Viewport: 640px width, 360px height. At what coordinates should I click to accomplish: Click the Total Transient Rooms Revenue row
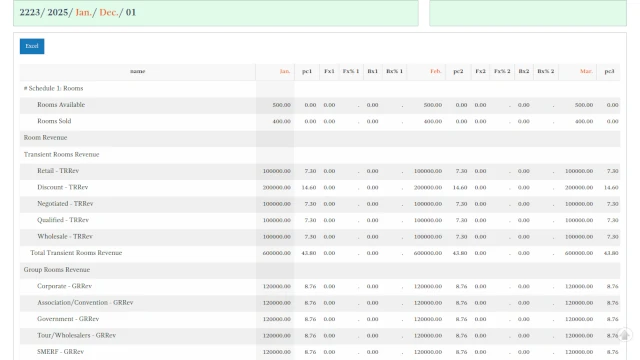pyautogui.click(x=320, y=253)
